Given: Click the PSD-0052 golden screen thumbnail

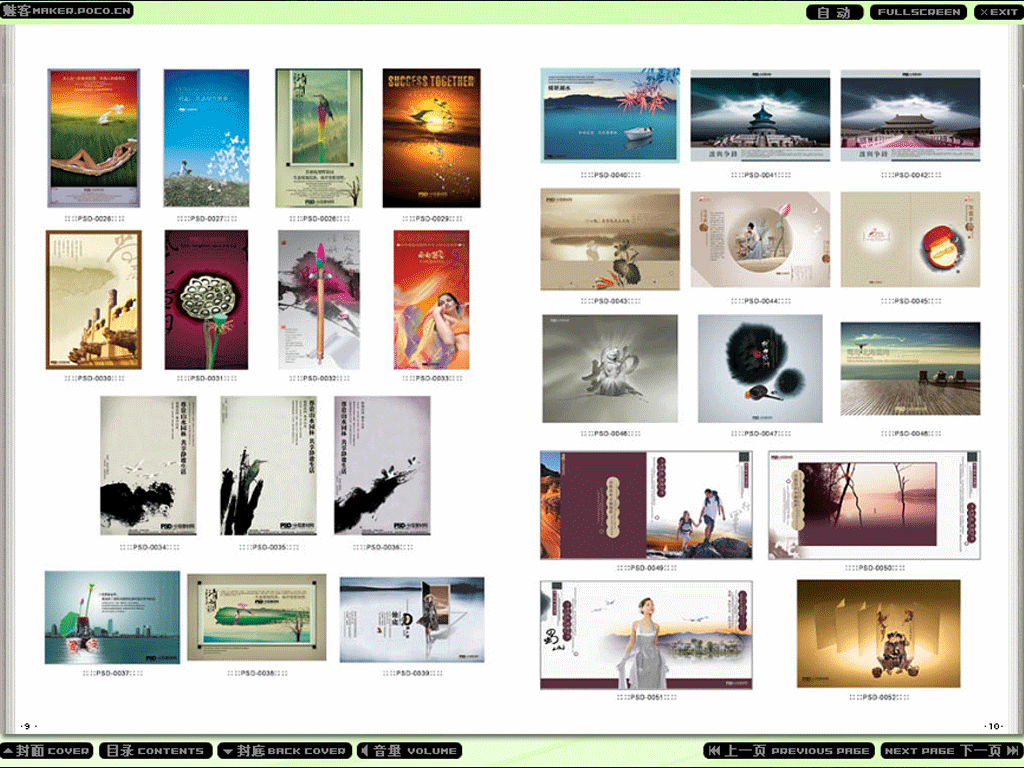Looking at the screenshot, I should 878,633.
